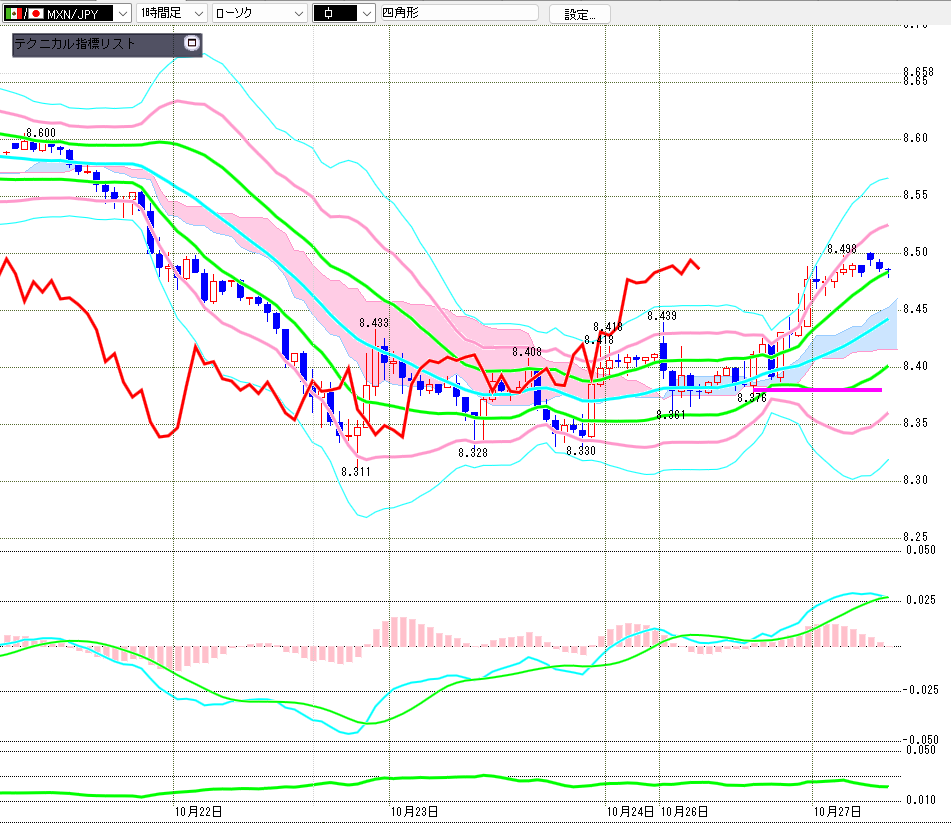Click the 10月22日 date label

(x=198, y=811)
